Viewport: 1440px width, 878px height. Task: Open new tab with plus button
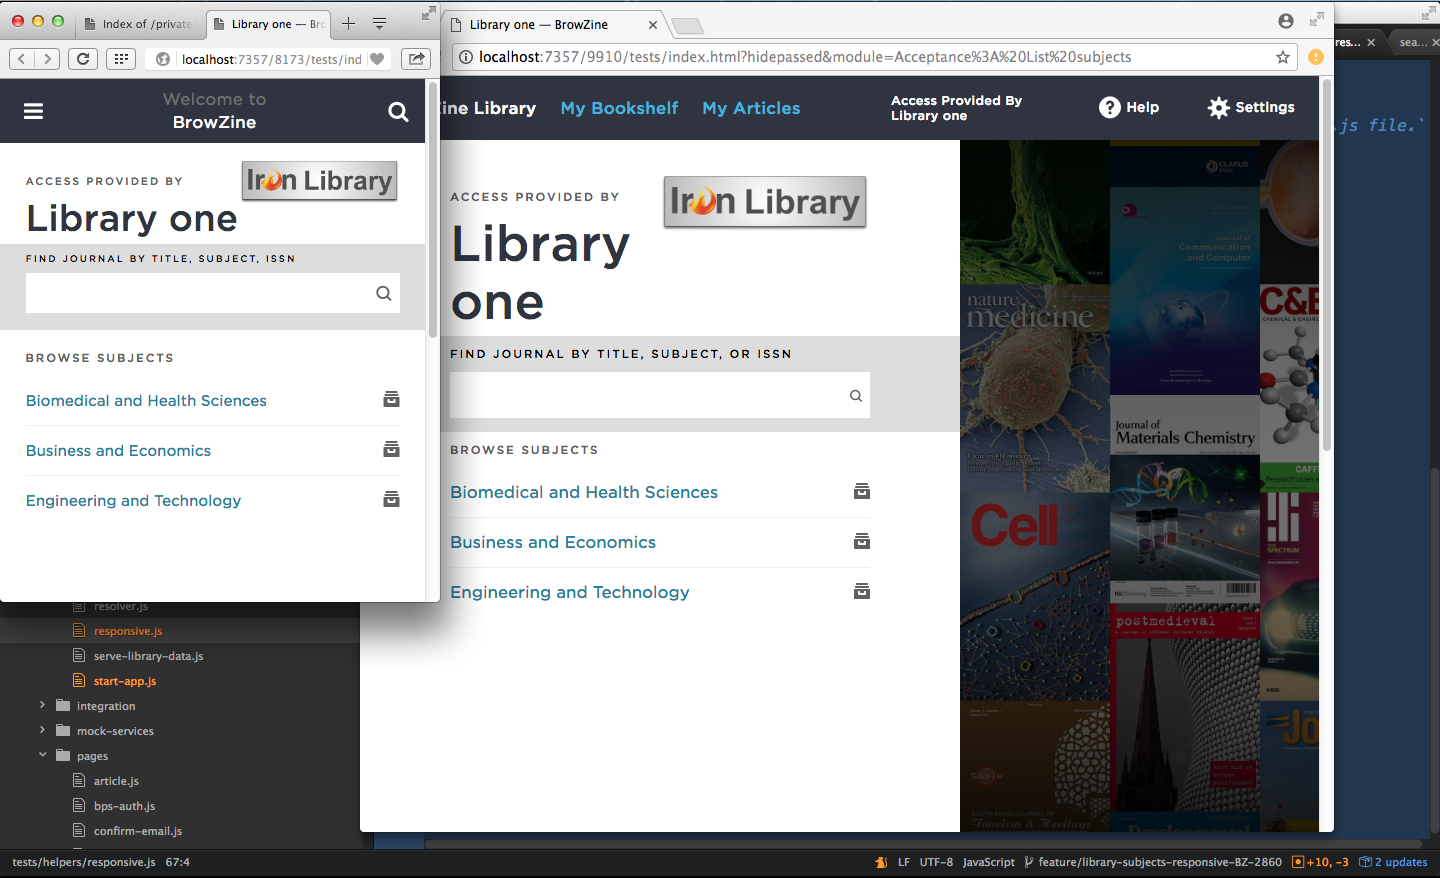click(x=348, y=23)
